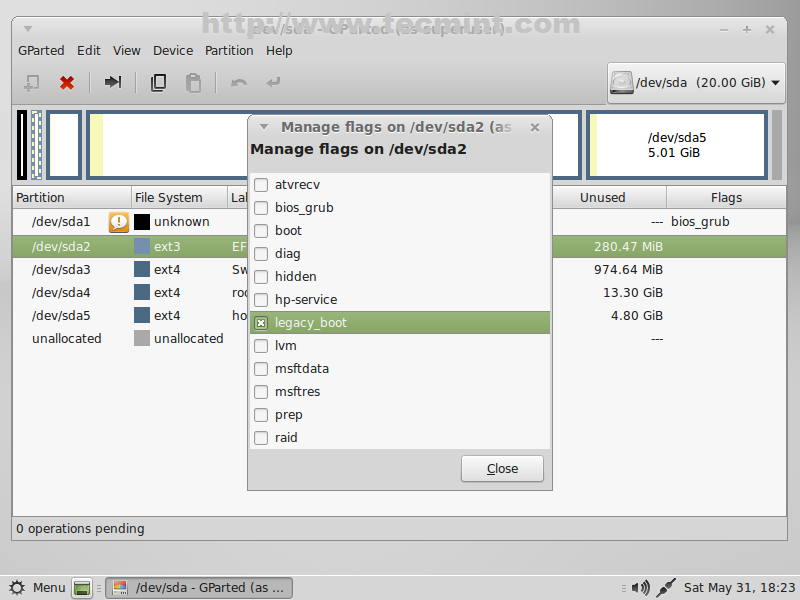The width and height of the screenshot is (800, 600).
Task: Check the boot flag
Action: pyautogui.click(x=261, y=231)
